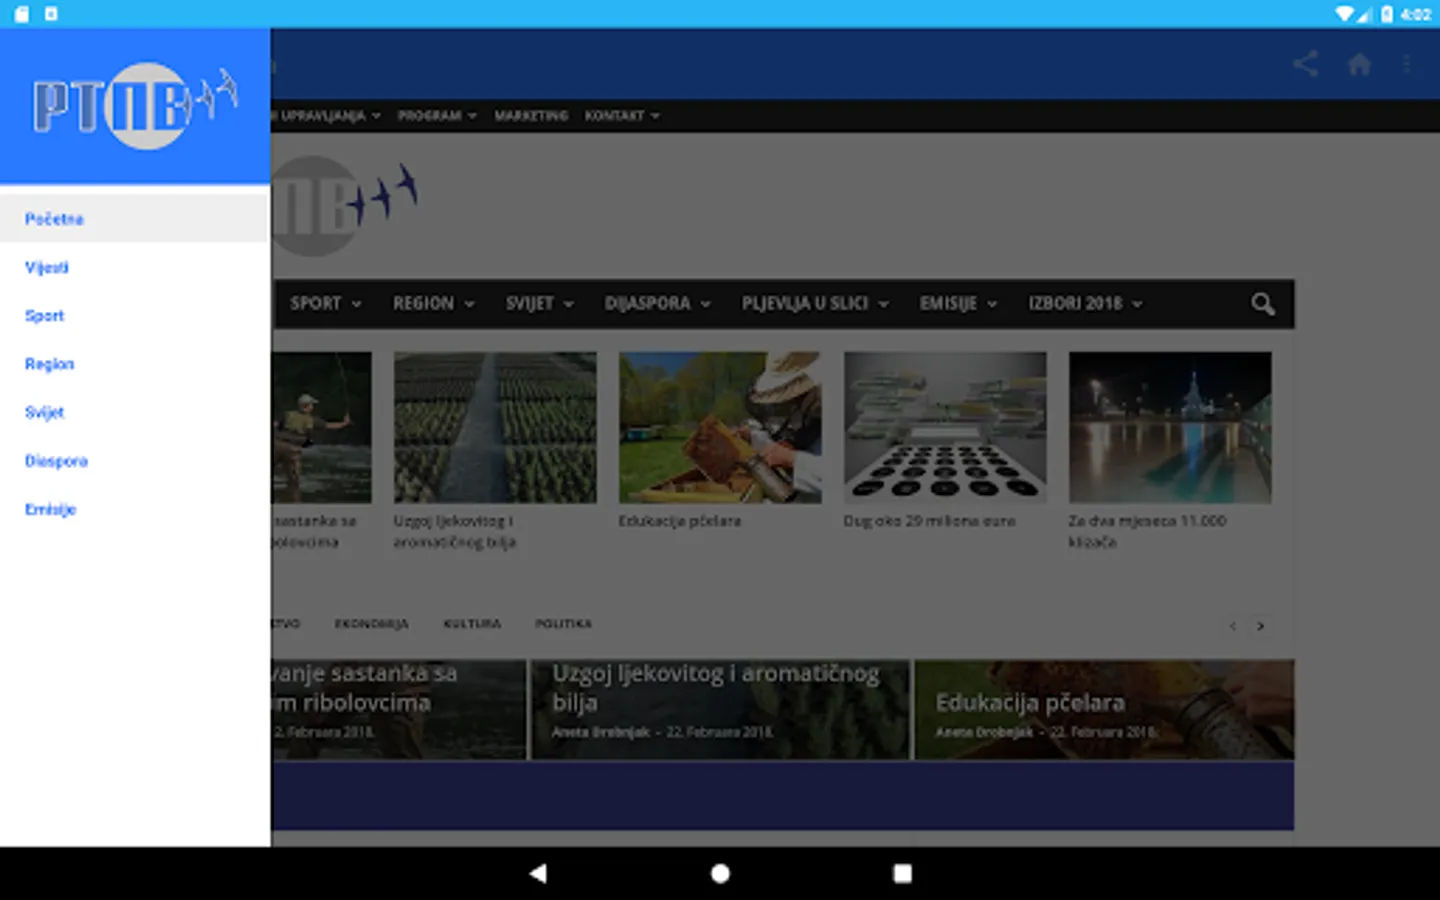This screenshot has width=1440, height=900.
Task: Open beekeeper article thumbnail
Action: (720, 427)
